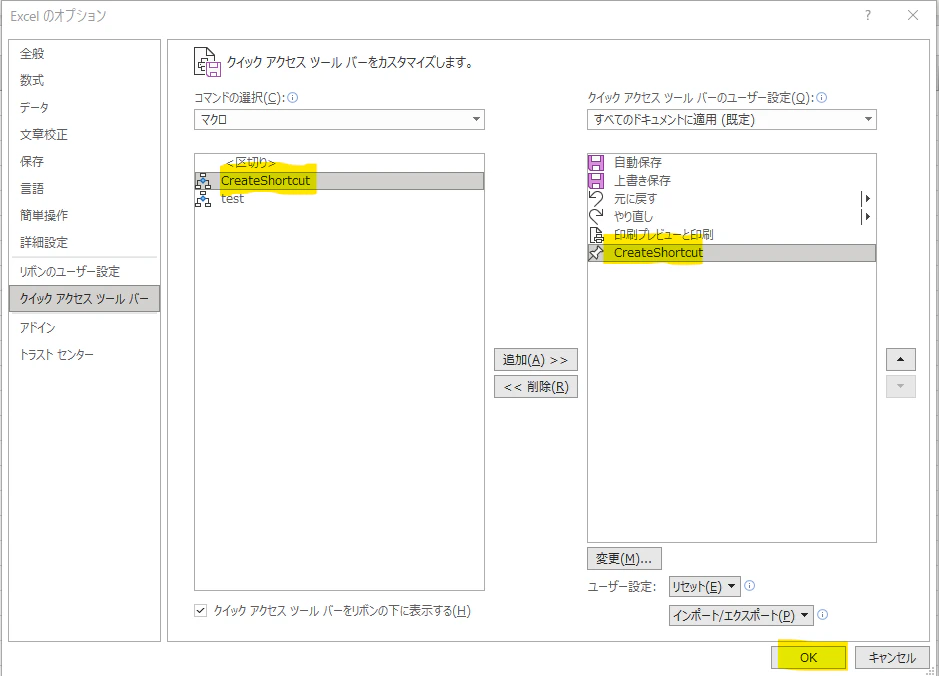Screen dimensions: 939x676
Task: Click the help question mark in title bar
Action: coord(868,16)
